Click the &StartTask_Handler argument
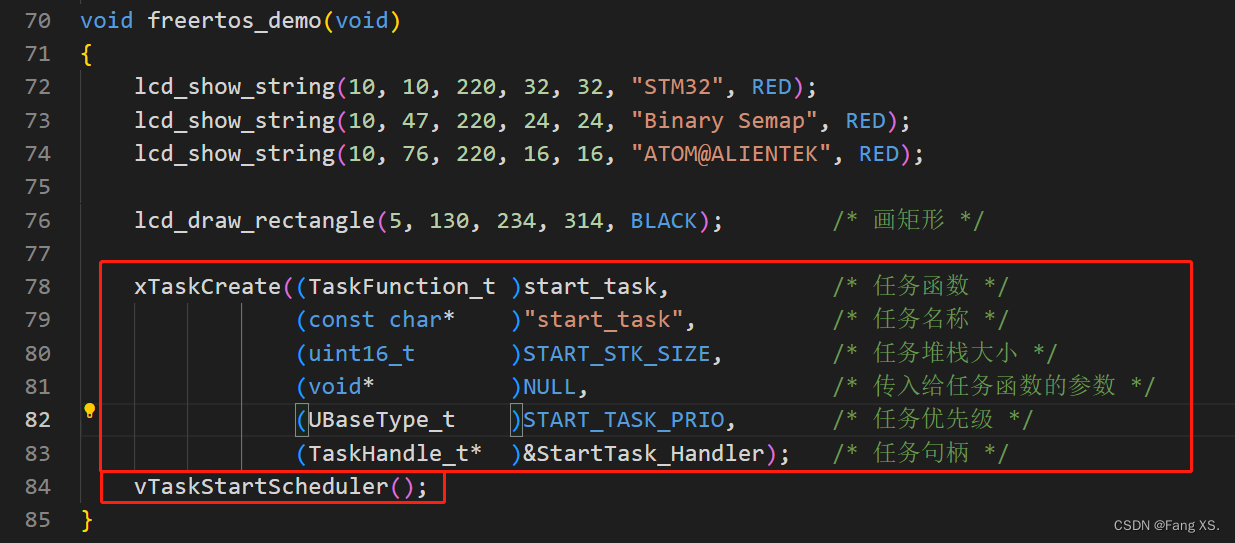The height and width of the screenshot is (543, 1235). click(643, 454)
